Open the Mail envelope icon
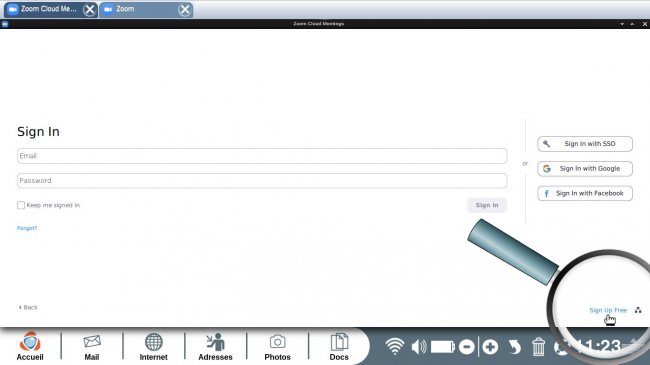Screen dimensions: 650x365 click(x=92, y=346)
